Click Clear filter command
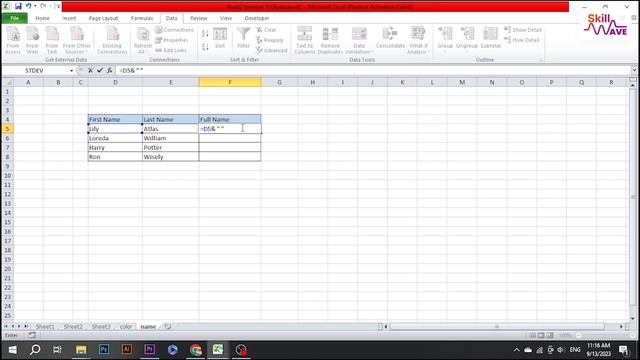The image size is (640, 360). click(267, 30)
